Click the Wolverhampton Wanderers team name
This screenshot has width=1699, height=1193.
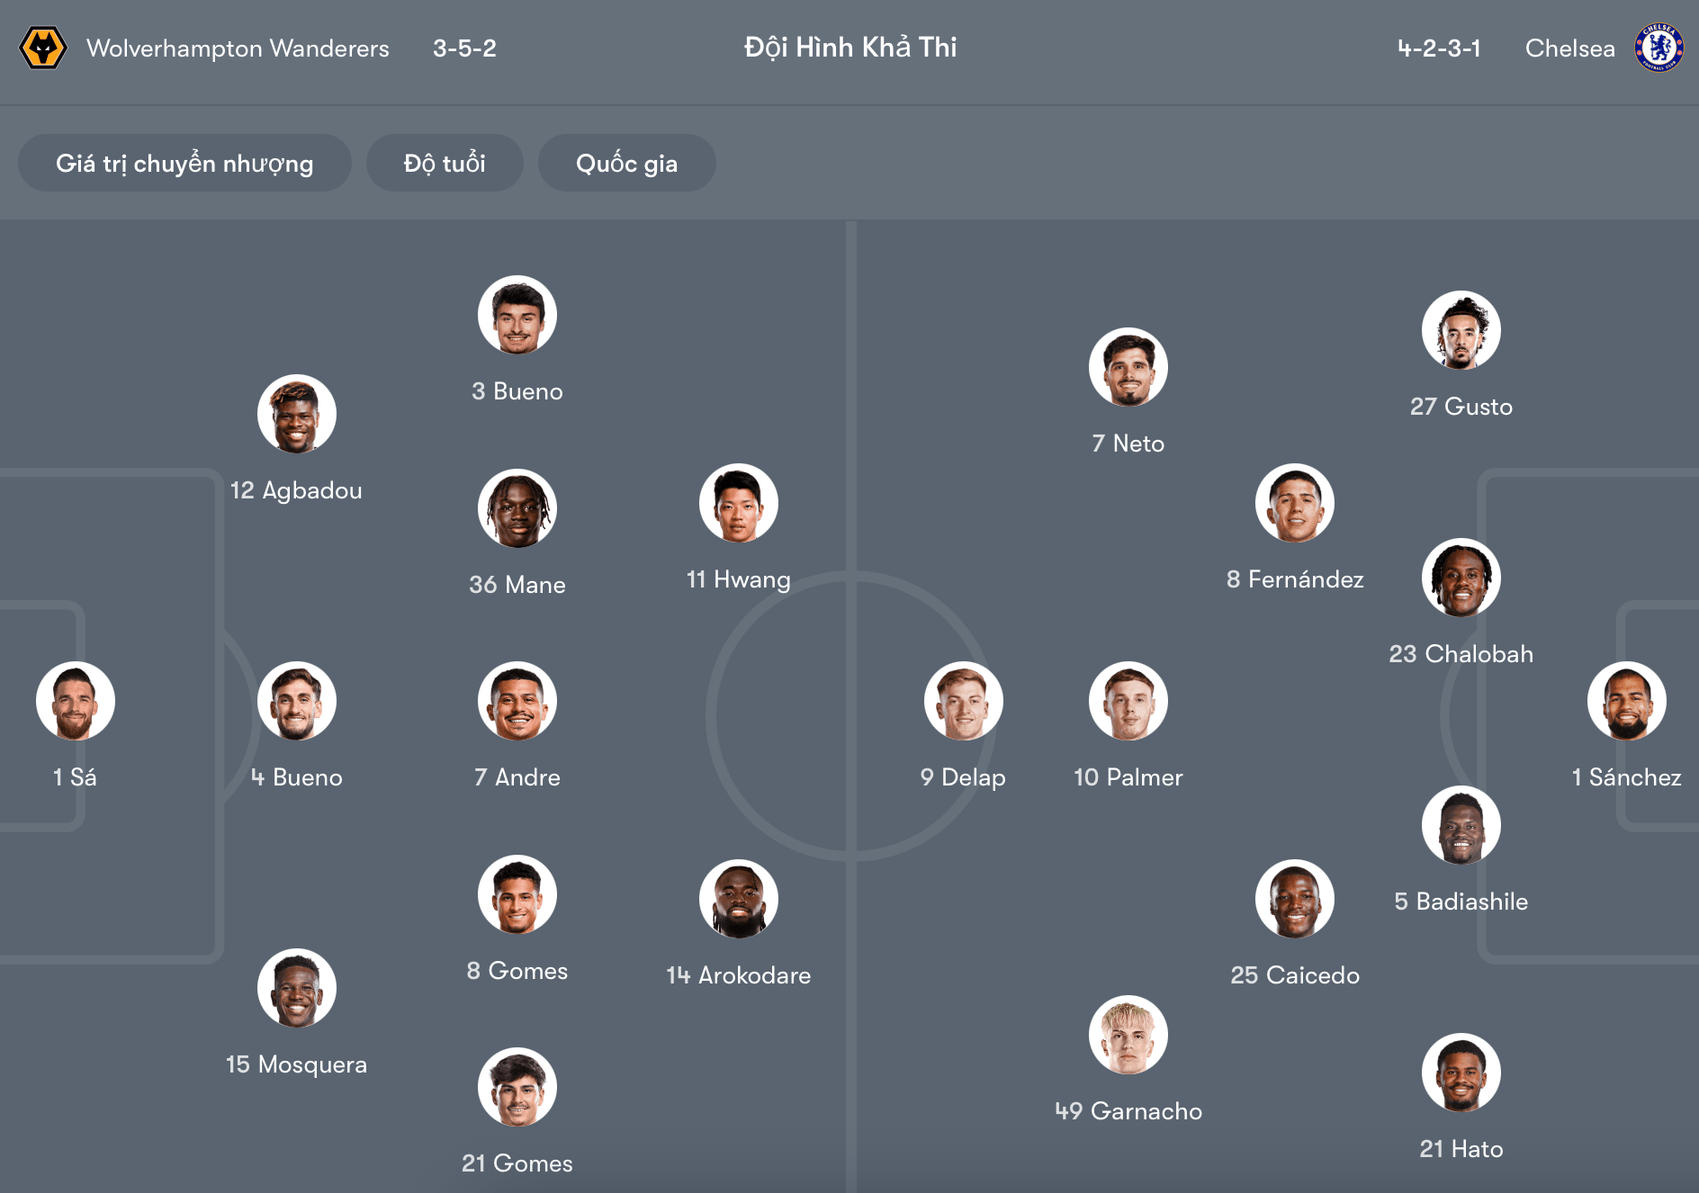click(x=238, y=47)
